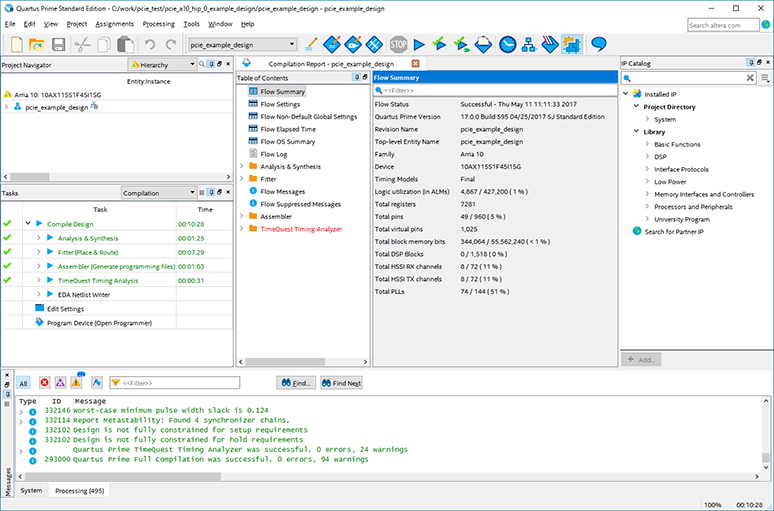774x511 pixels.
Task: Expand the Fitter report folder
Action: pyautogui.click(x=241, y=179)
